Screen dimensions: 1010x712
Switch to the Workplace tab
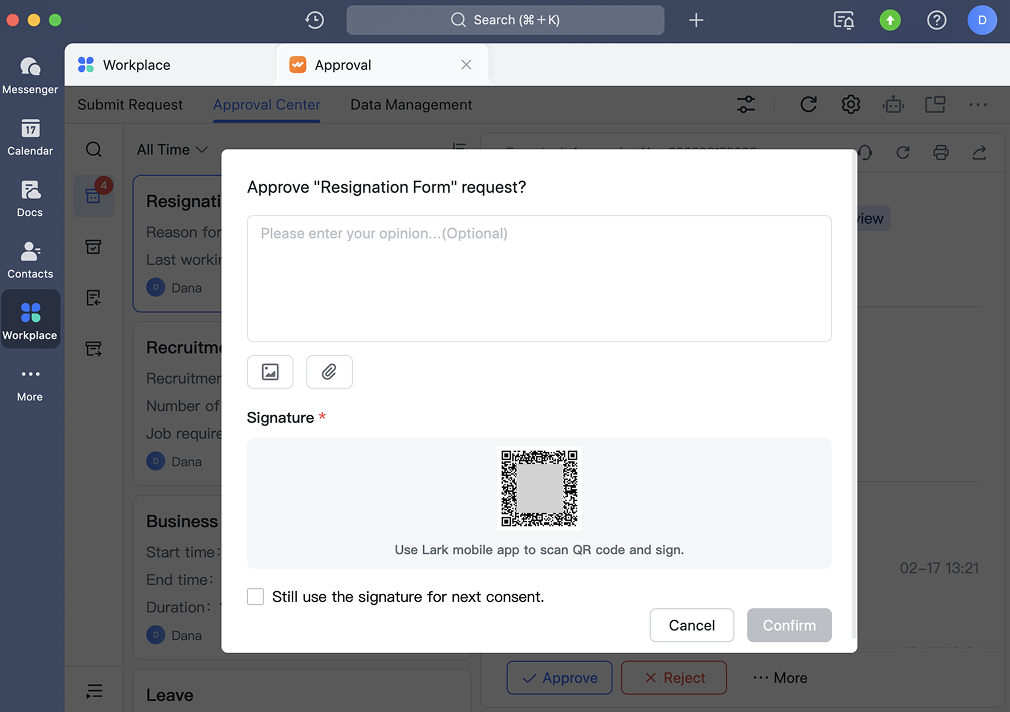tap(137, 65)
